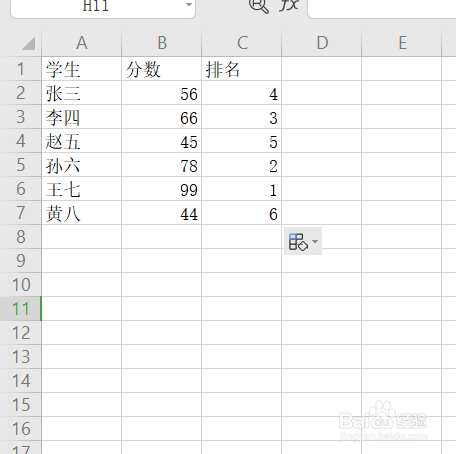Select row 16 header
Viewport: 456px width, 454px height.
(x=21, y=429)
